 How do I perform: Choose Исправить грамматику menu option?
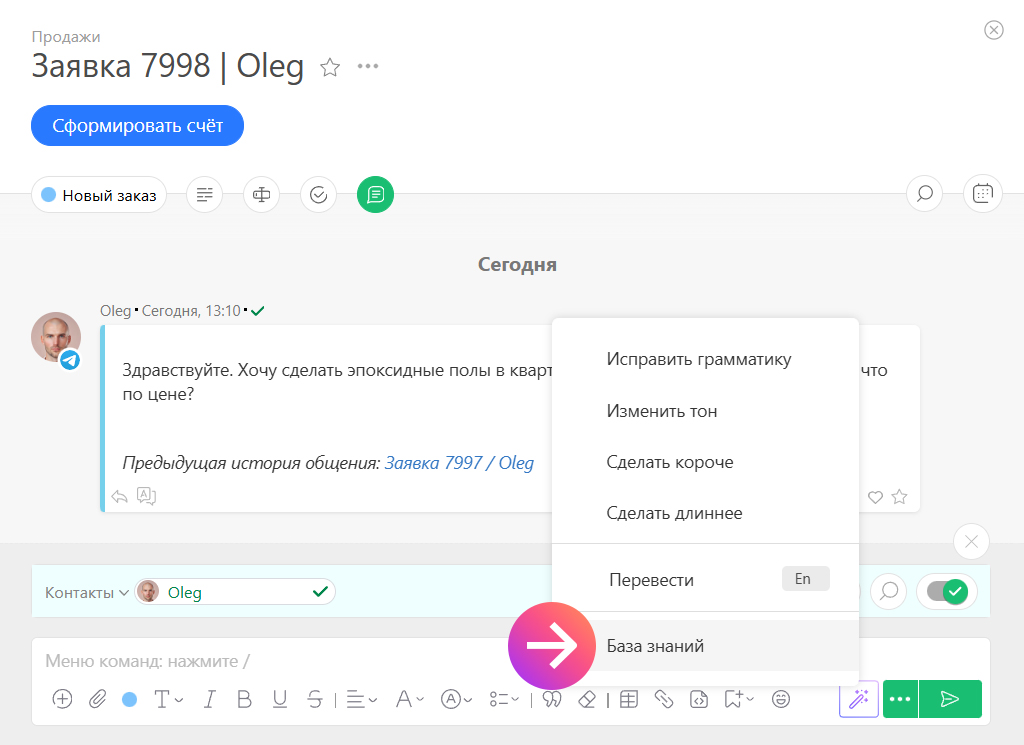tap(698, 359)
